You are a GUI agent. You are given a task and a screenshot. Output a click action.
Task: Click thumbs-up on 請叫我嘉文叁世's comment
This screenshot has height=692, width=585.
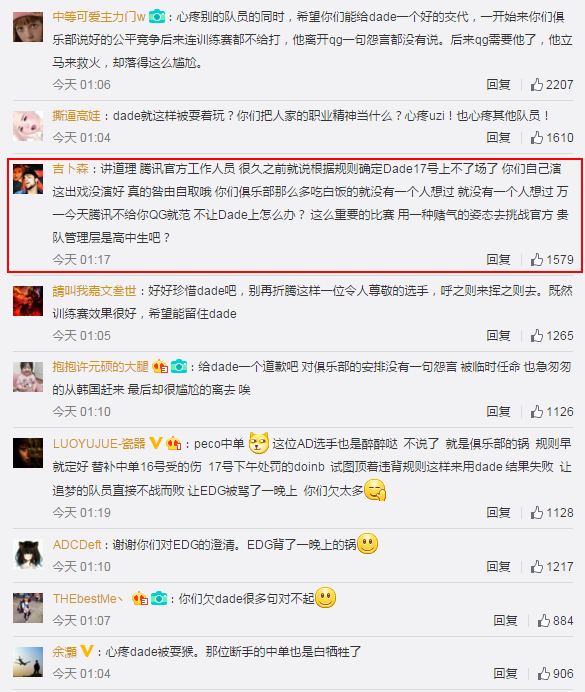(536, 336)
